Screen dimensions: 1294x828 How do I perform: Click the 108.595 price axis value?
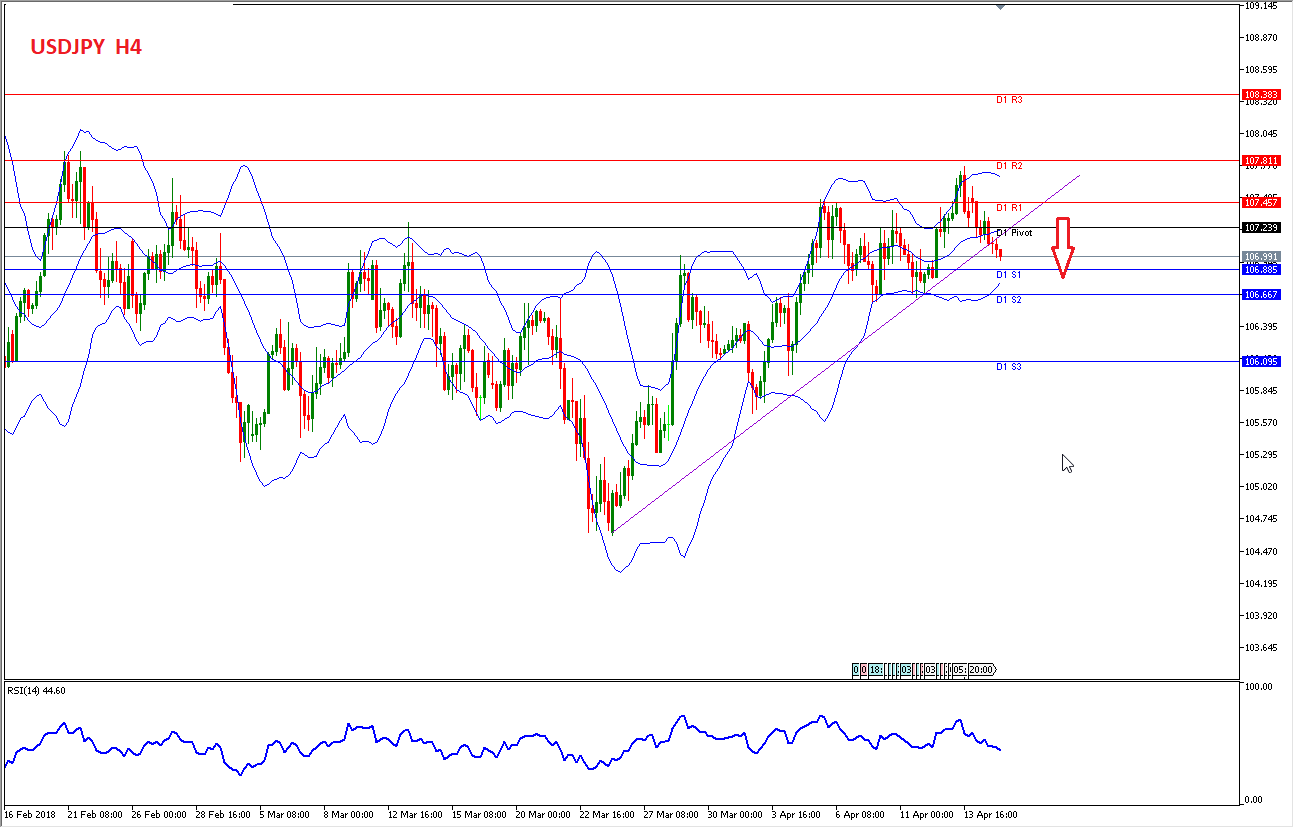1261,70
